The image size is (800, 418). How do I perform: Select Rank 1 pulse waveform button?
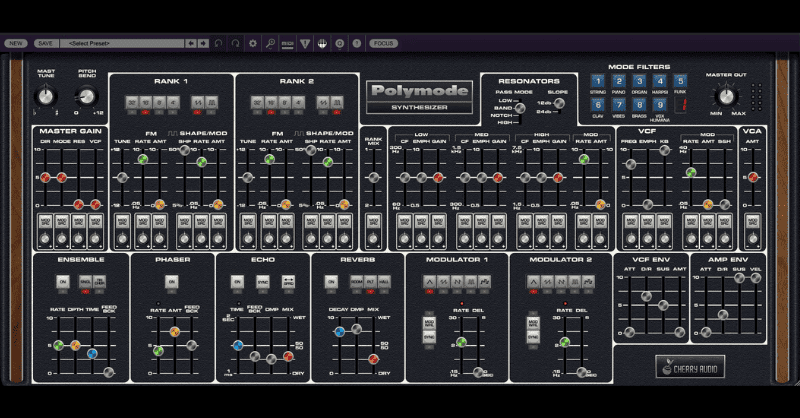pyautogui.click(x=211, y=103)
